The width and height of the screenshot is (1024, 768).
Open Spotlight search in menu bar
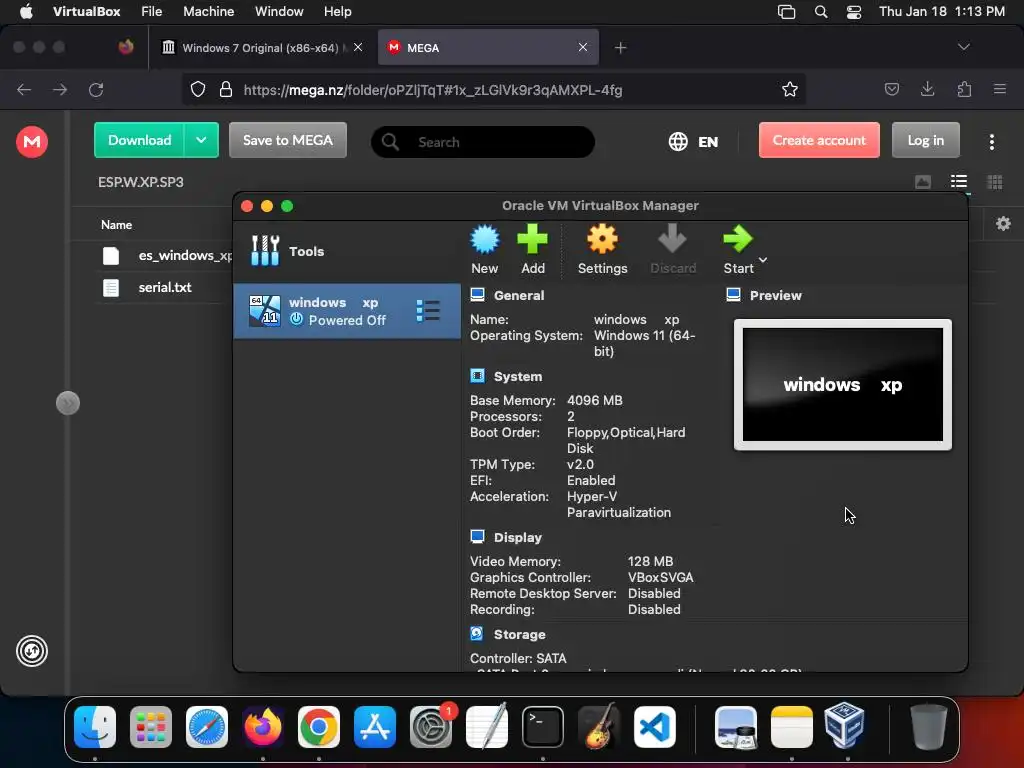(x=821, y=12)
